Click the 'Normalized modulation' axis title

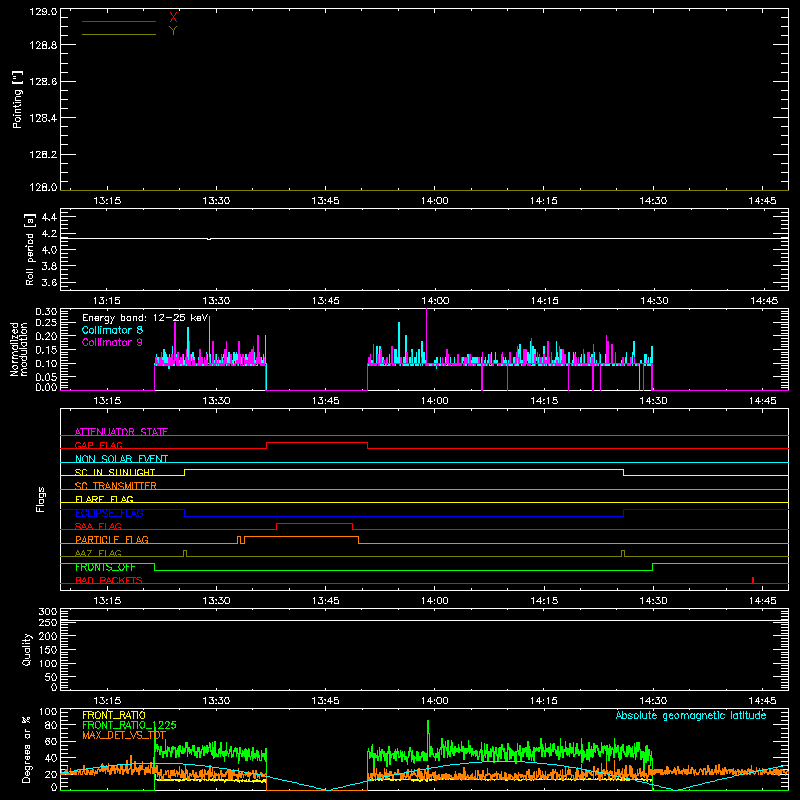point(19,349)
